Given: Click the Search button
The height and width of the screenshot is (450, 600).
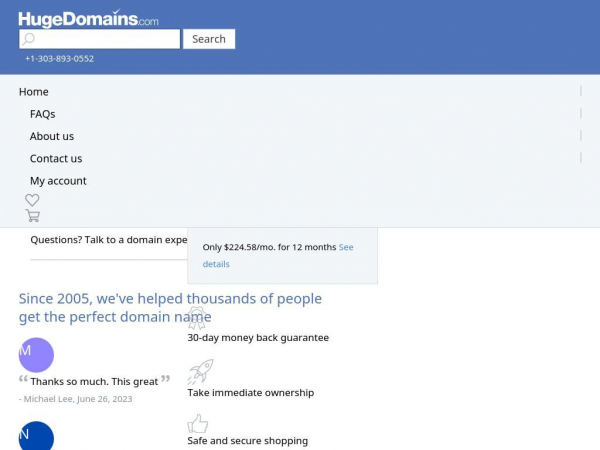Looking at the screenshot, I should (x=209, y=39).
